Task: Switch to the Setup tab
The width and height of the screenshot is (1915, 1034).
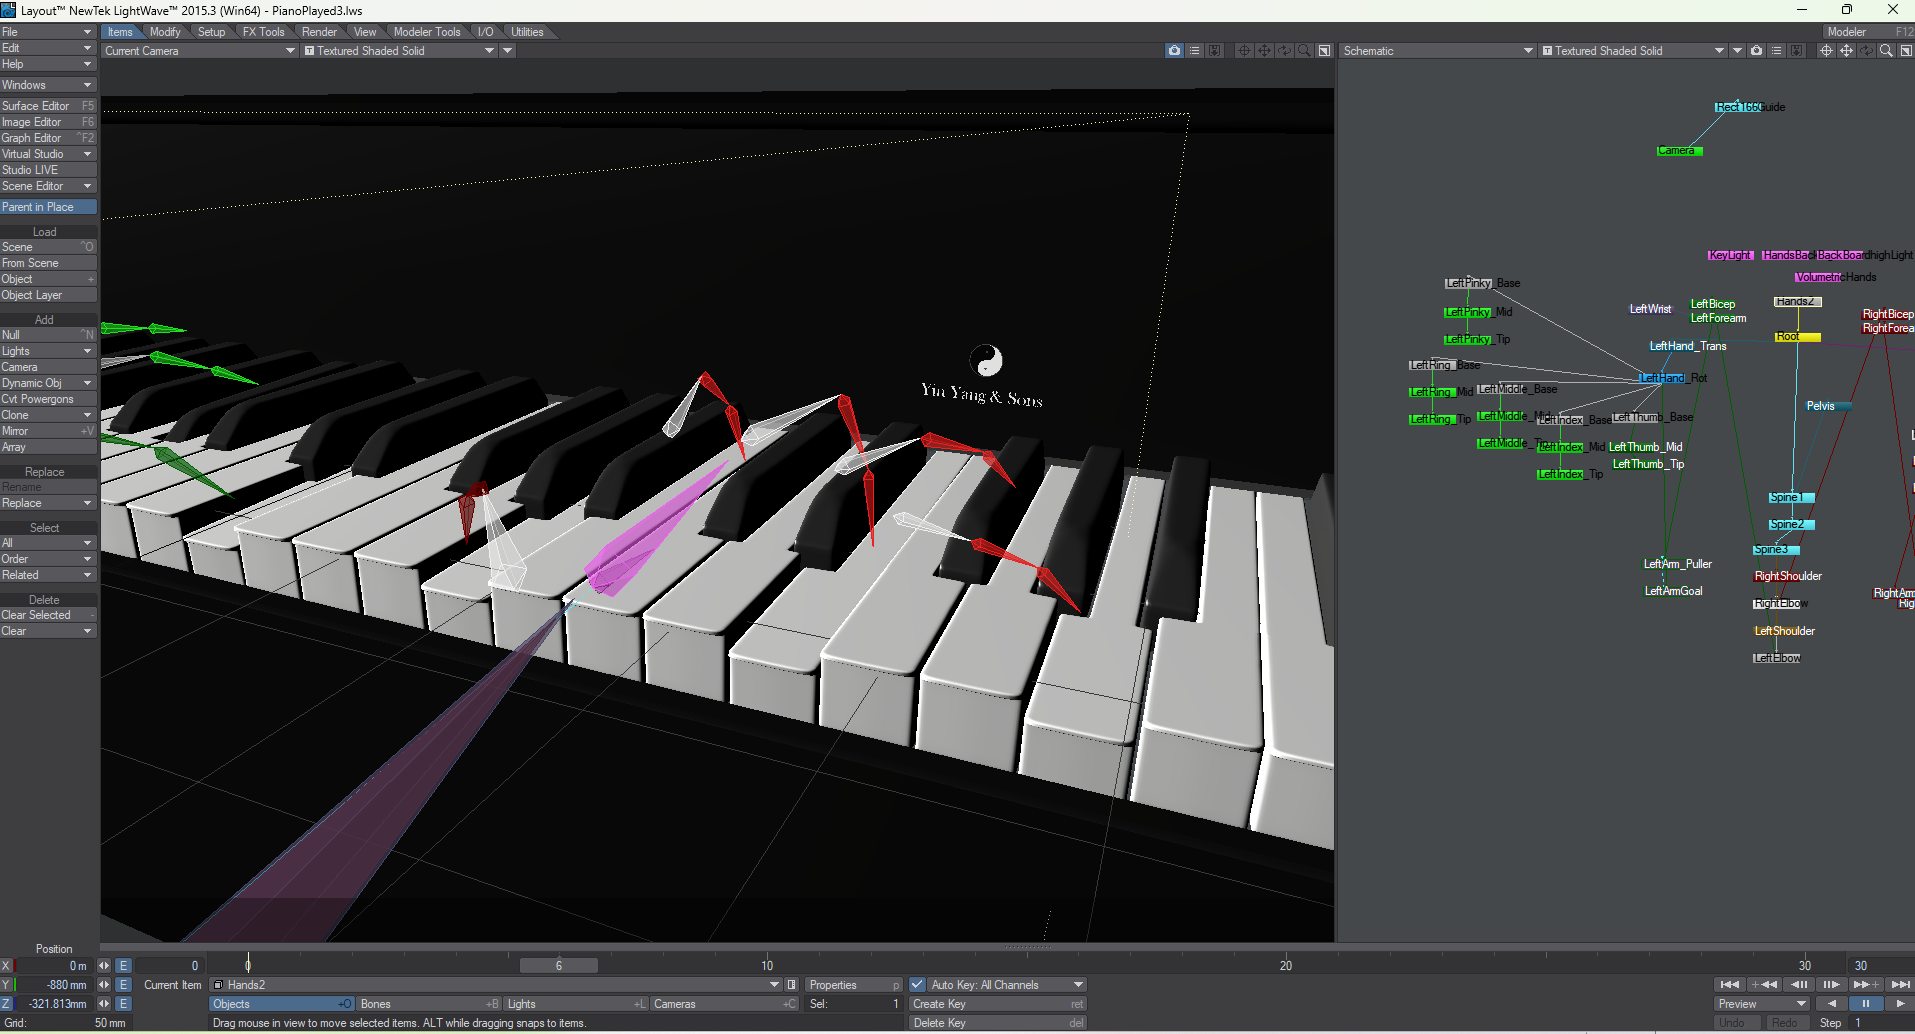Action: point(211,32)
